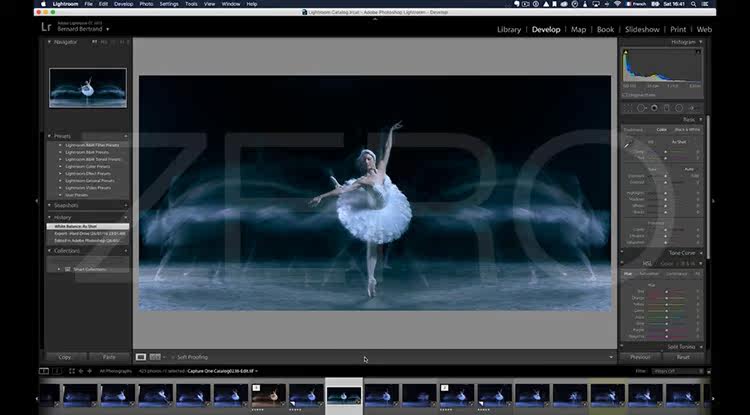Pick the White Balance Selector eyedropper
This screenshot has width=750, height=415.
click(x=628, y=144)
